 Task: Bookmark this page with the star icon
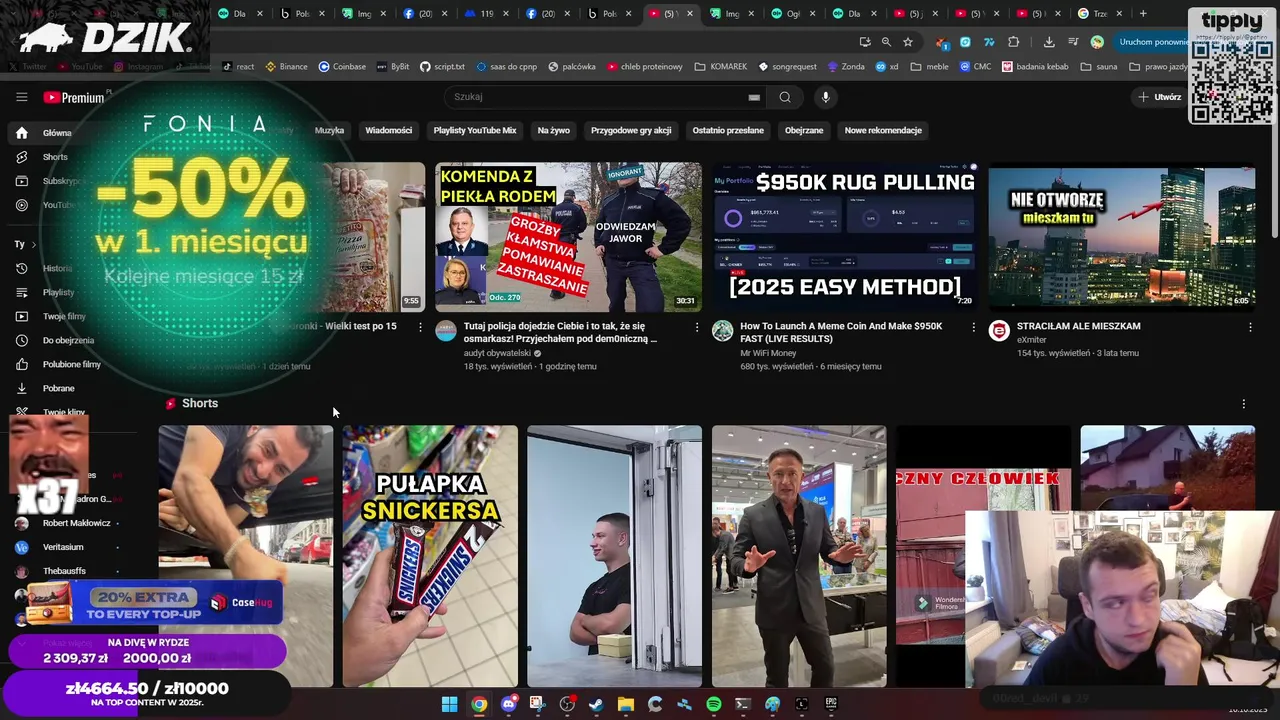click(x=908, y=42)
